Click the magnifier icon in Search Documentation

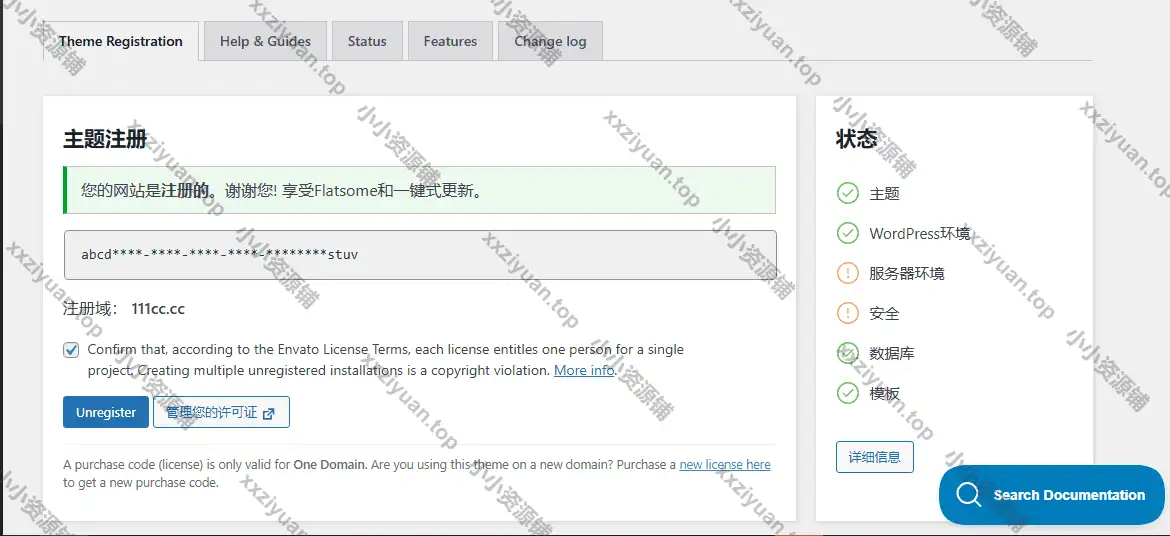(x=968, y=495)
